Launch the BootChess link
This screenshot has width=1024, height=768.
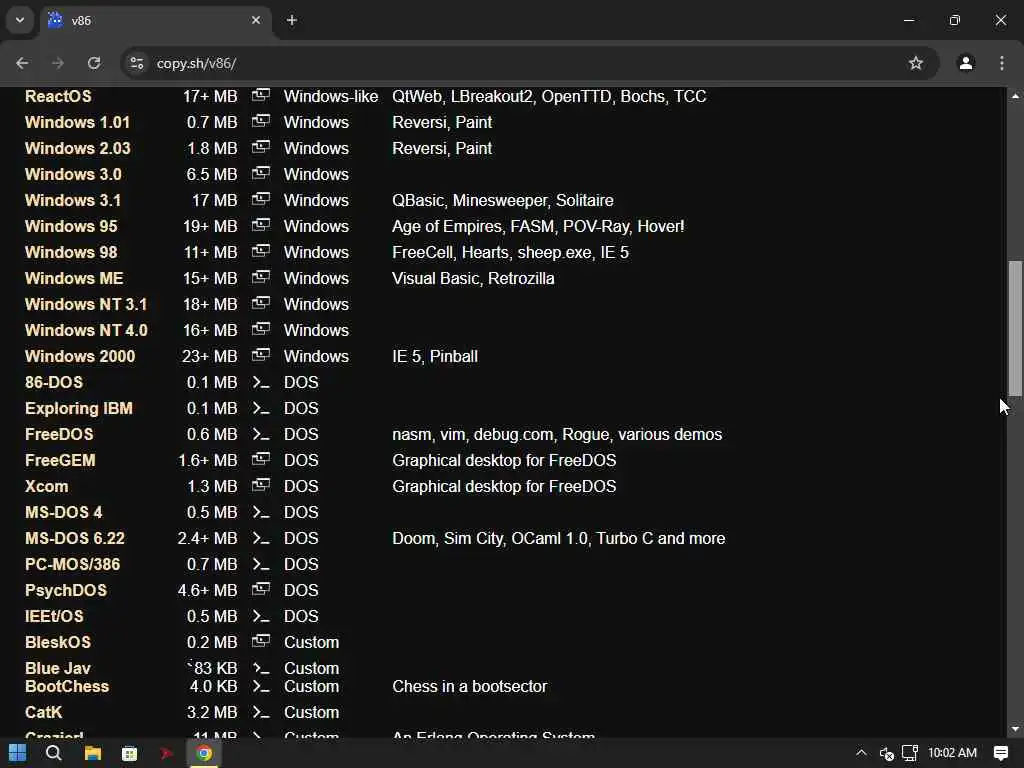67,687
